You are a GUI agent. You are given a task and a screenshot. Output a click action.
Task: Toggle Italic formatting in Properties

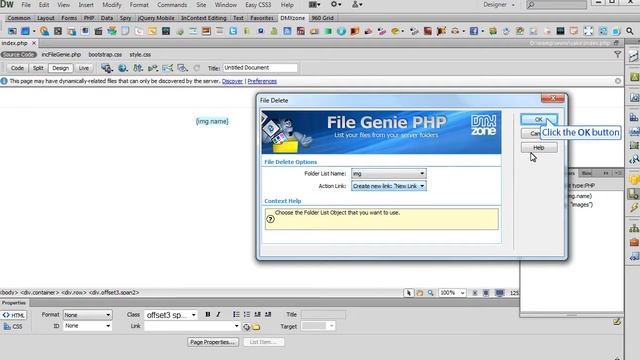click(x=218, y=314)
